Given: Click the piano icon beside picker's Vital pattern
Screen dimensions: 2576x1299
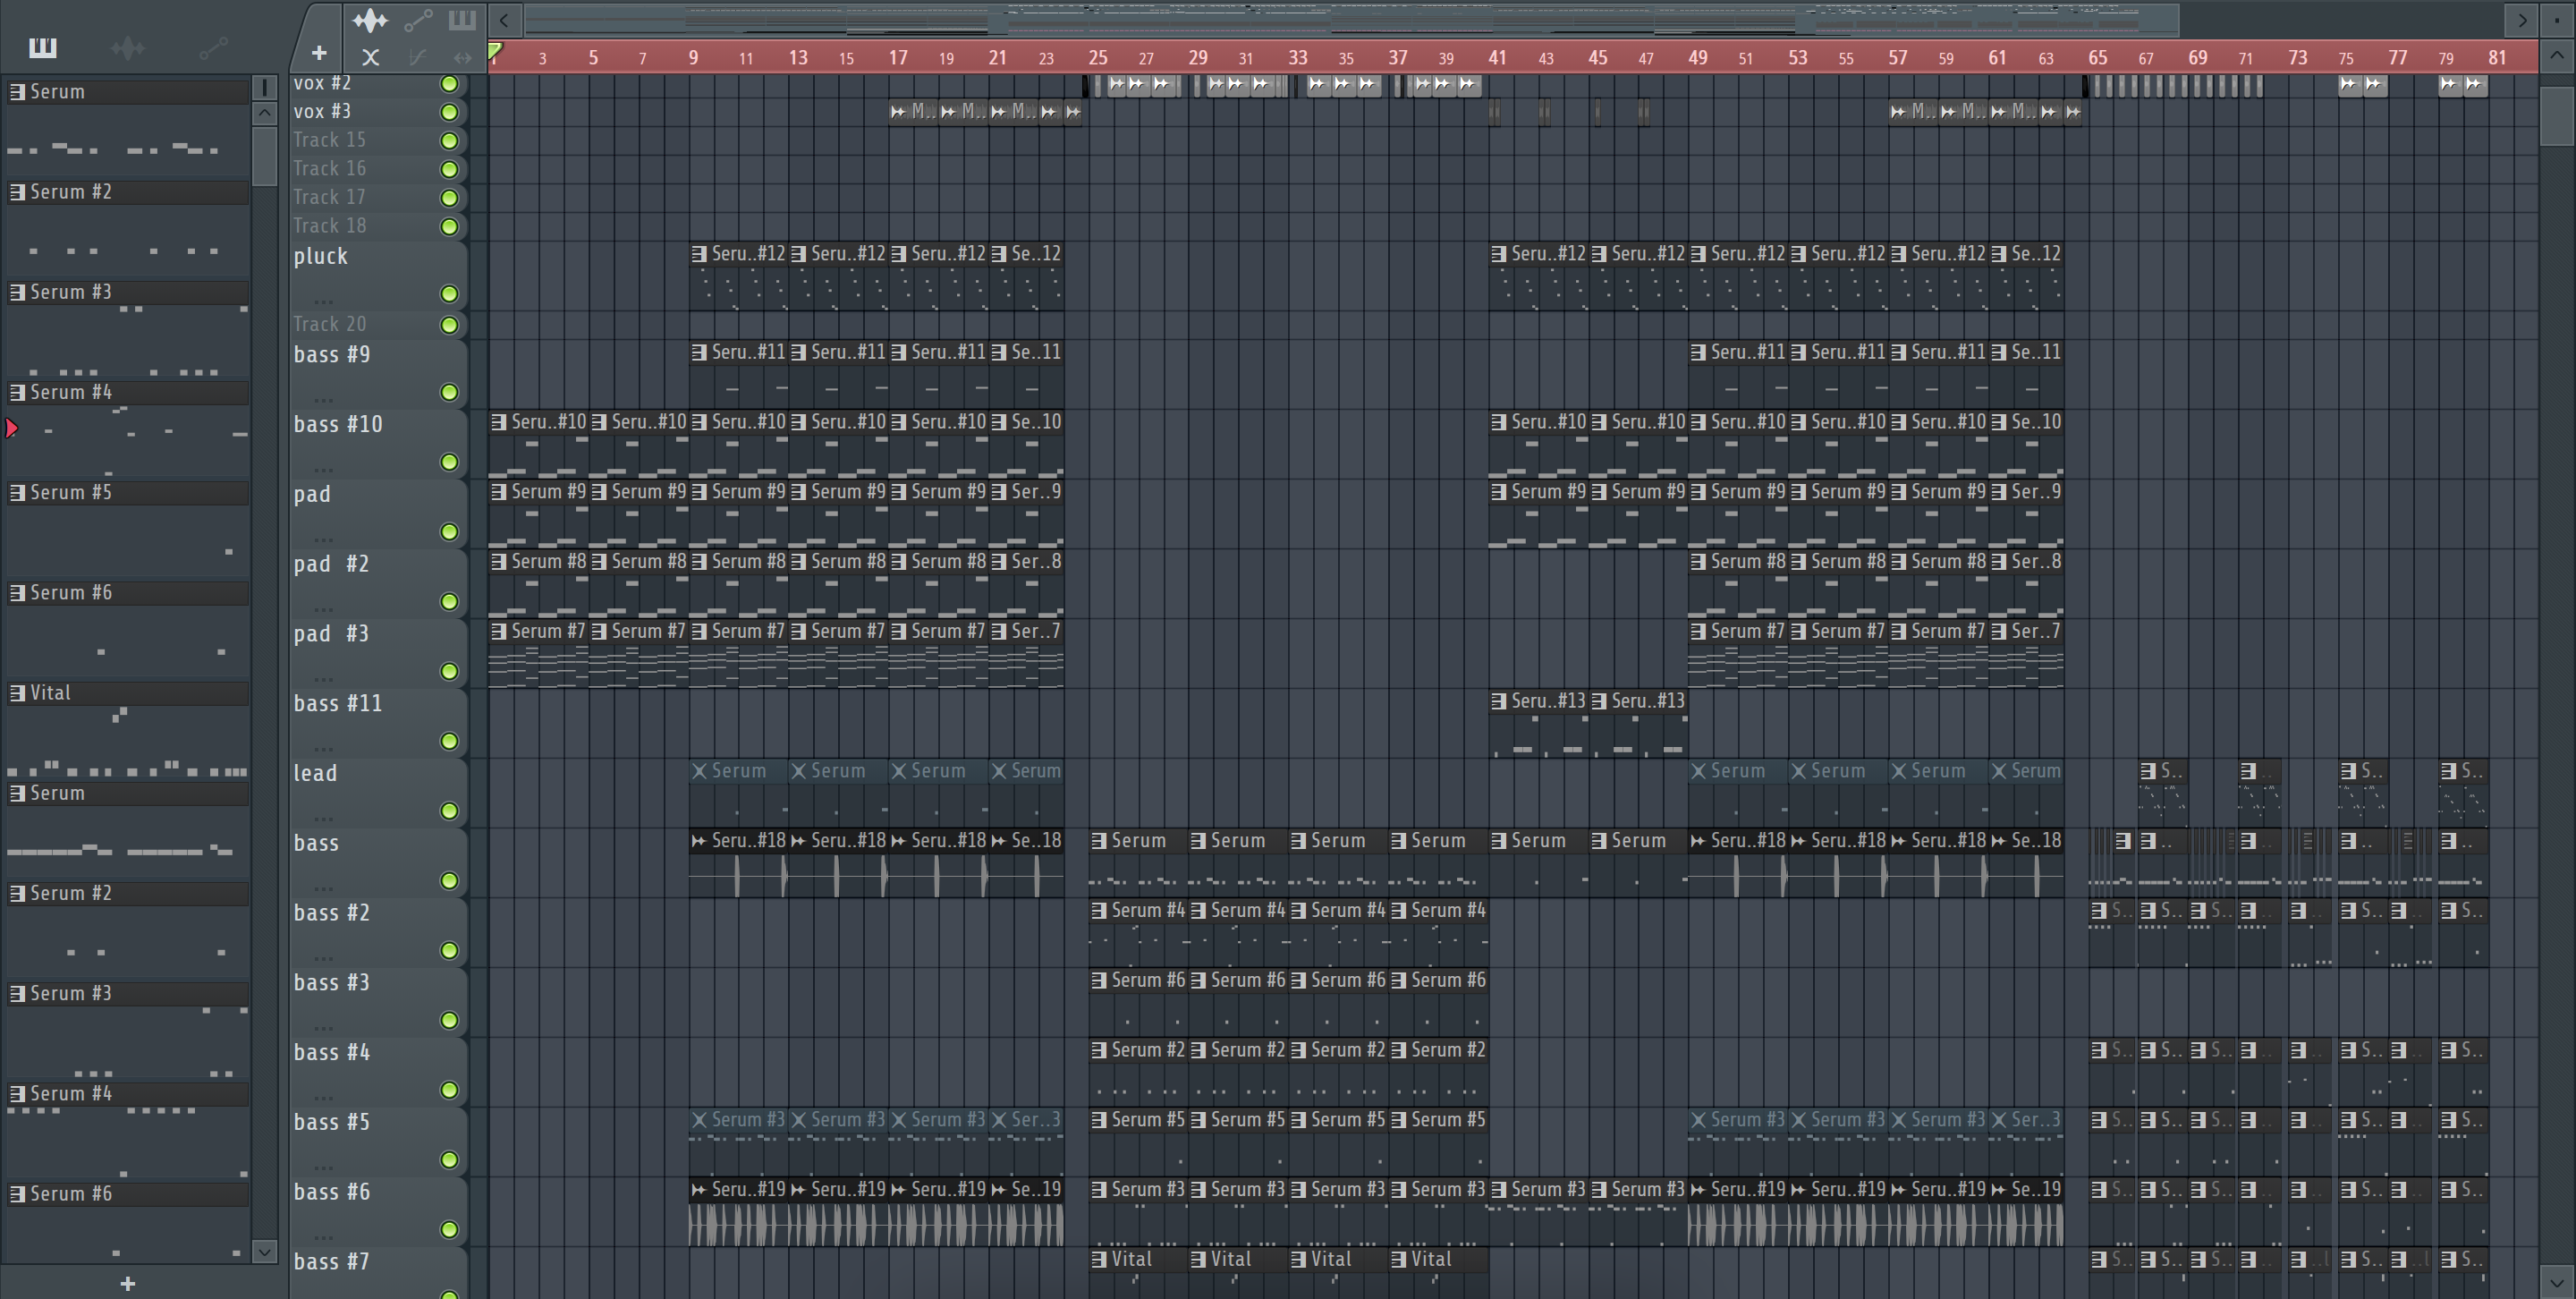Looking at the screenshot, I should [17, 693].
